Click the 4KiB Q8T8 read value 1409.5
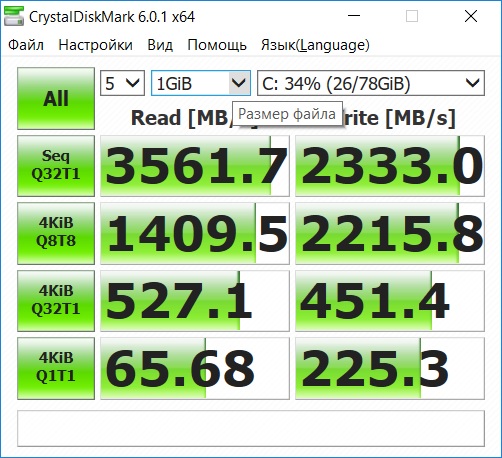 pyautogui.click(x=195, y=233)
